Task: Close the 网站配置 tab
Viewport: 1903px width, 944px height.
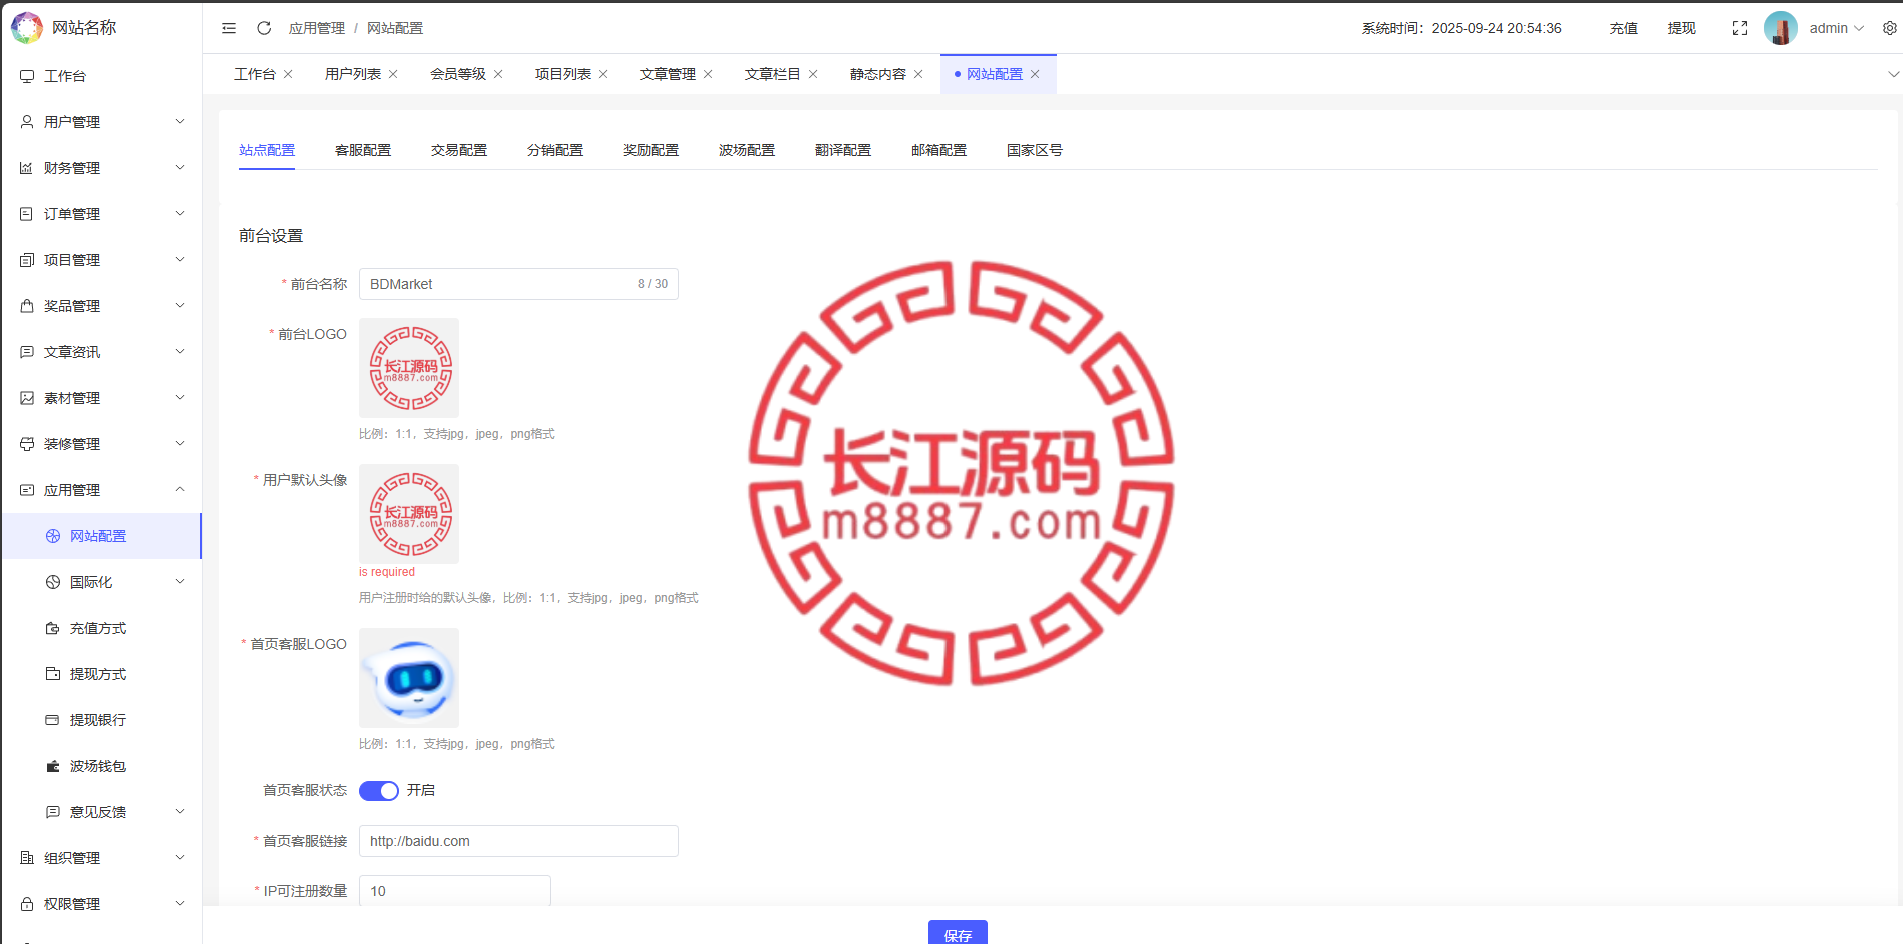Action: 1035,74
